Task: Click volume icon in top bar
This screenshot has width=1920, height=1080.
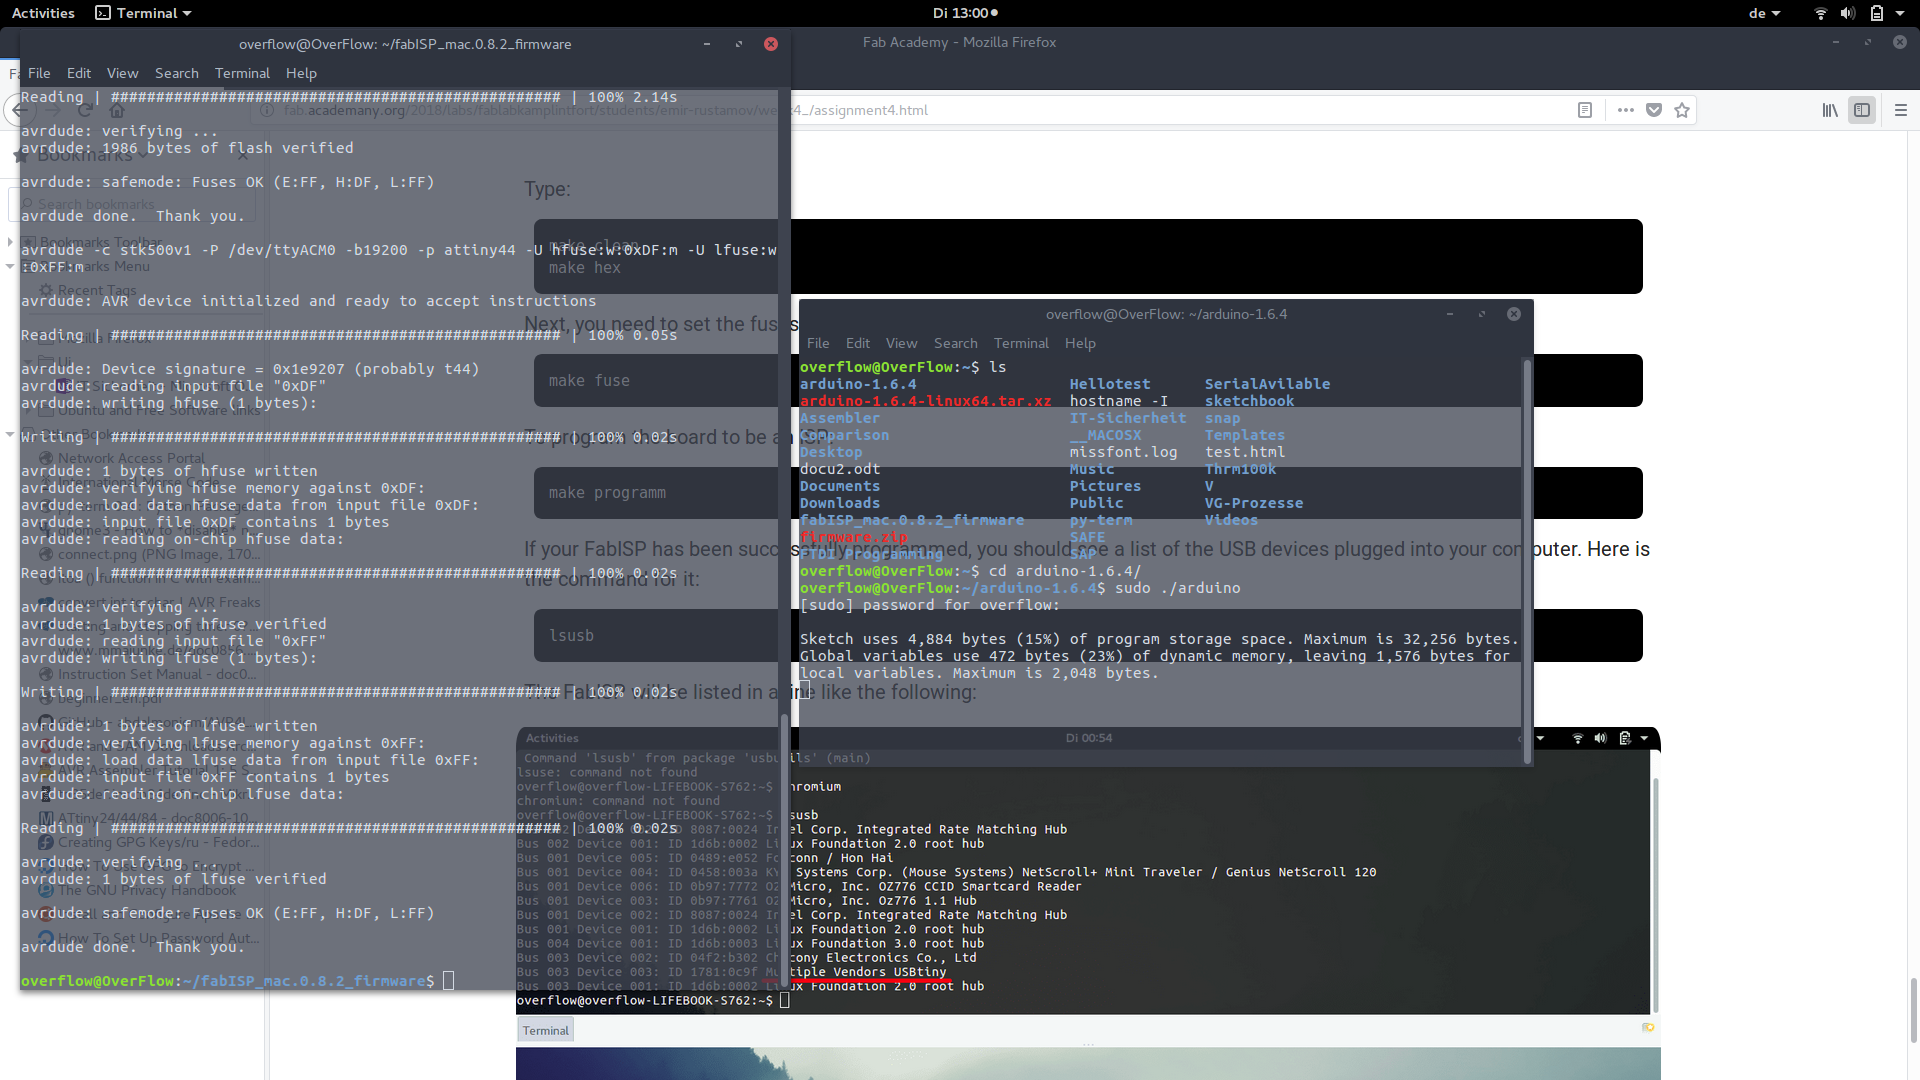Action: pyautogui.click(x=1847, y=13)
